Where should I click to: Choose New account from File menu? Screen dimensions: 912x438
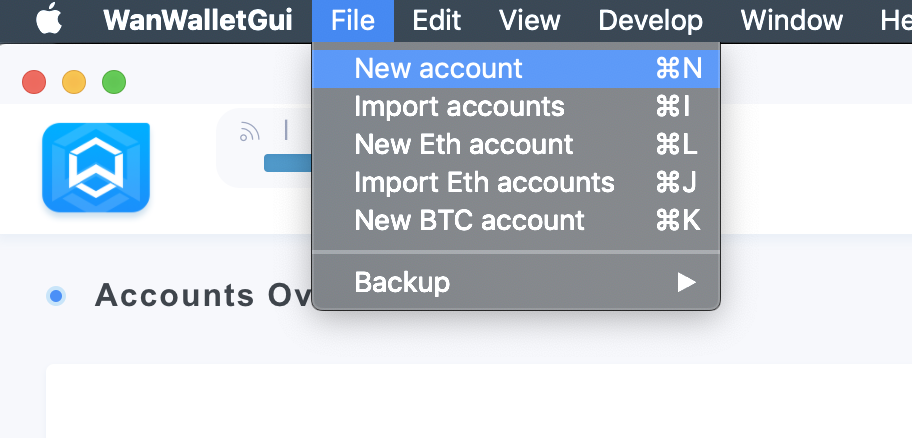pyautogui.click(x=516, y=69)
